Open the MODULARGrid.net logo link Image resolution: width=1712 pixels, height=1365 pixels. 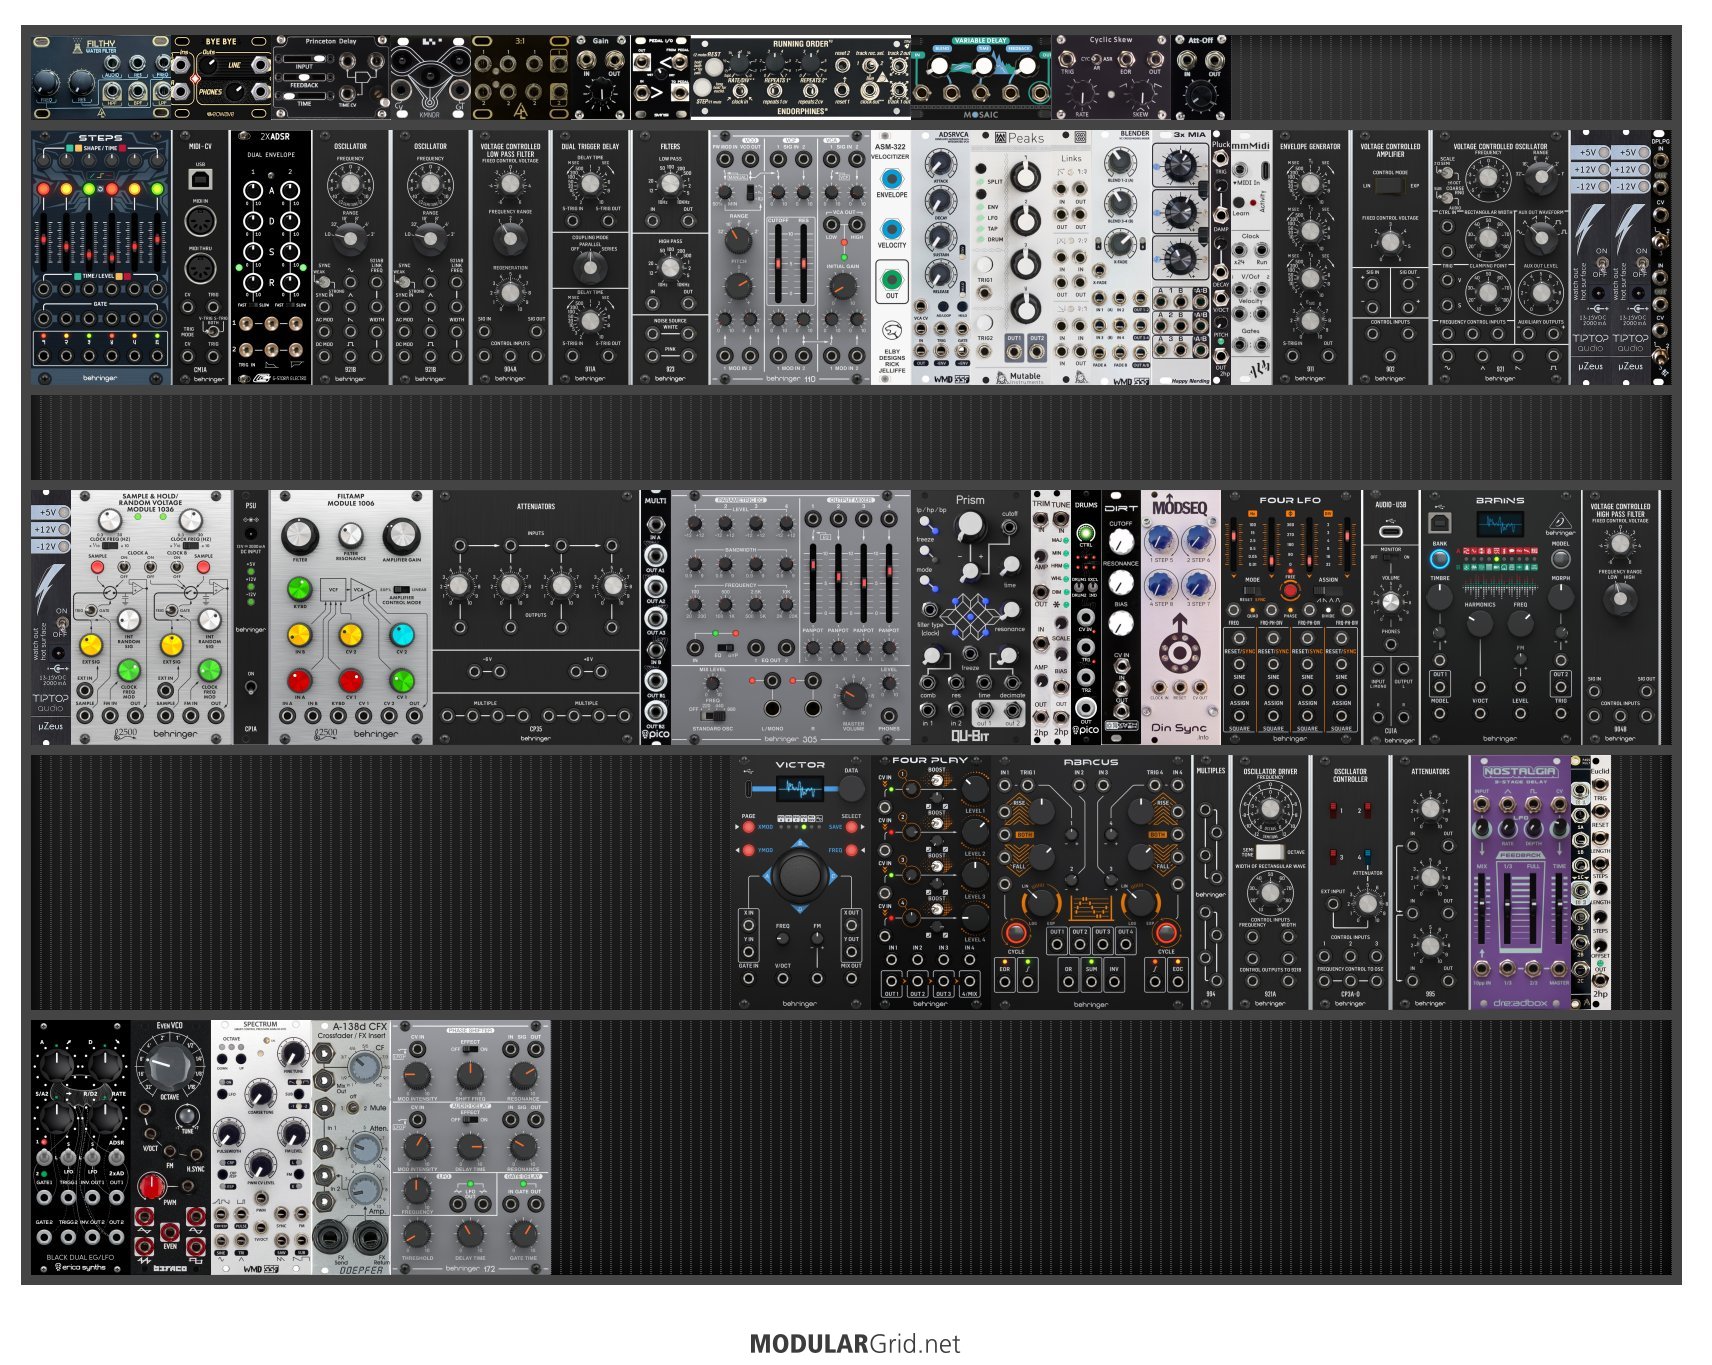coord(854,1343)
